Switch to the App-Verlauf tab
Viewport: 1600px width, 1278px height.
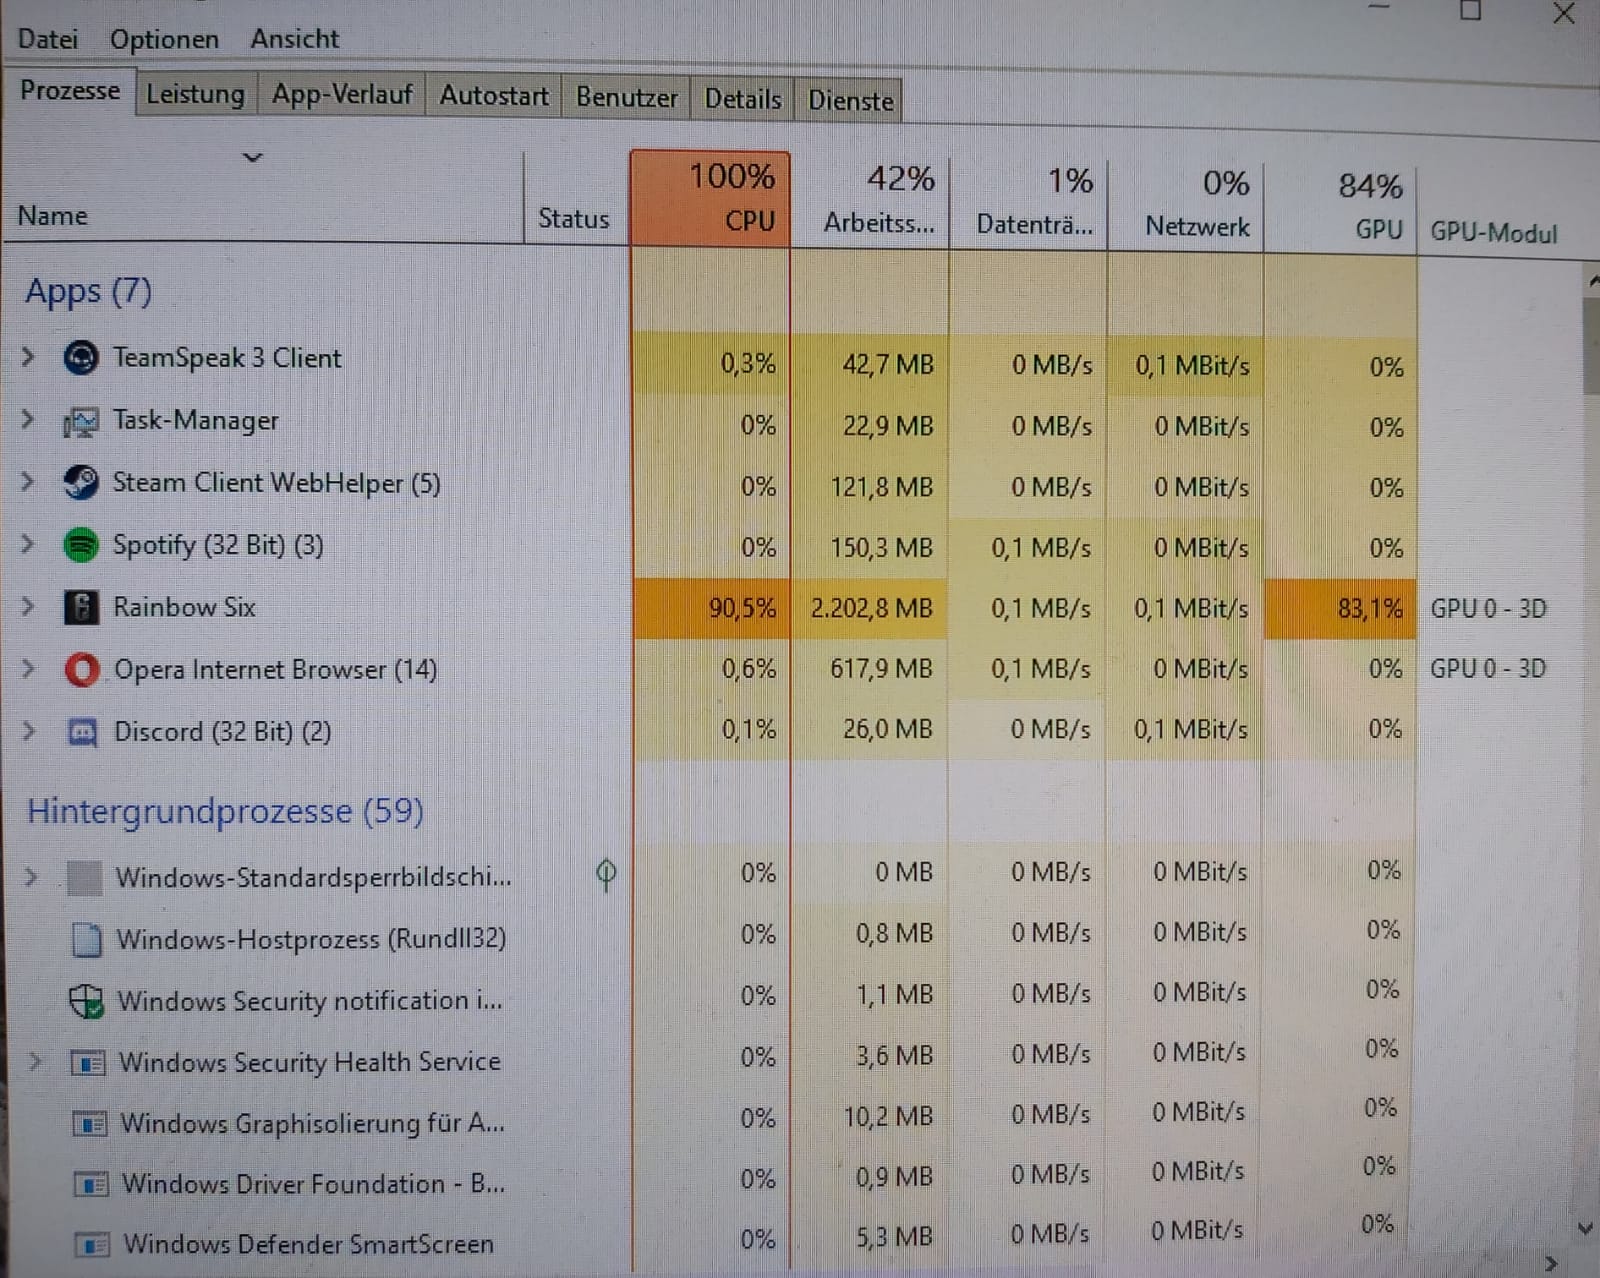pos(342,95)
